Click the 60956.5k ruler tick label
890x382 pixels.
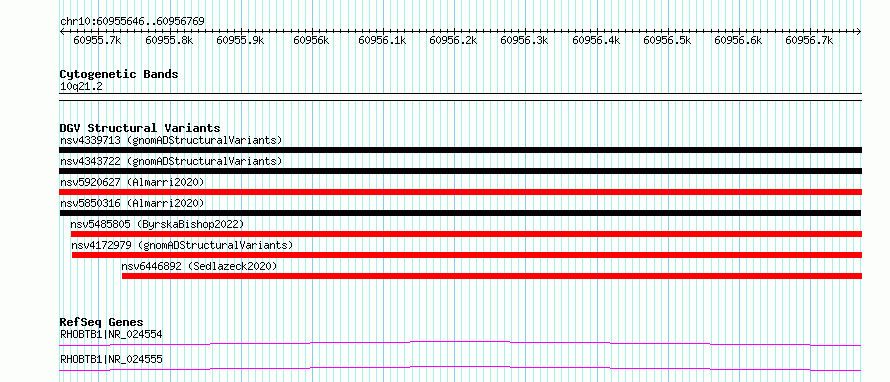[x=667, y=40]
